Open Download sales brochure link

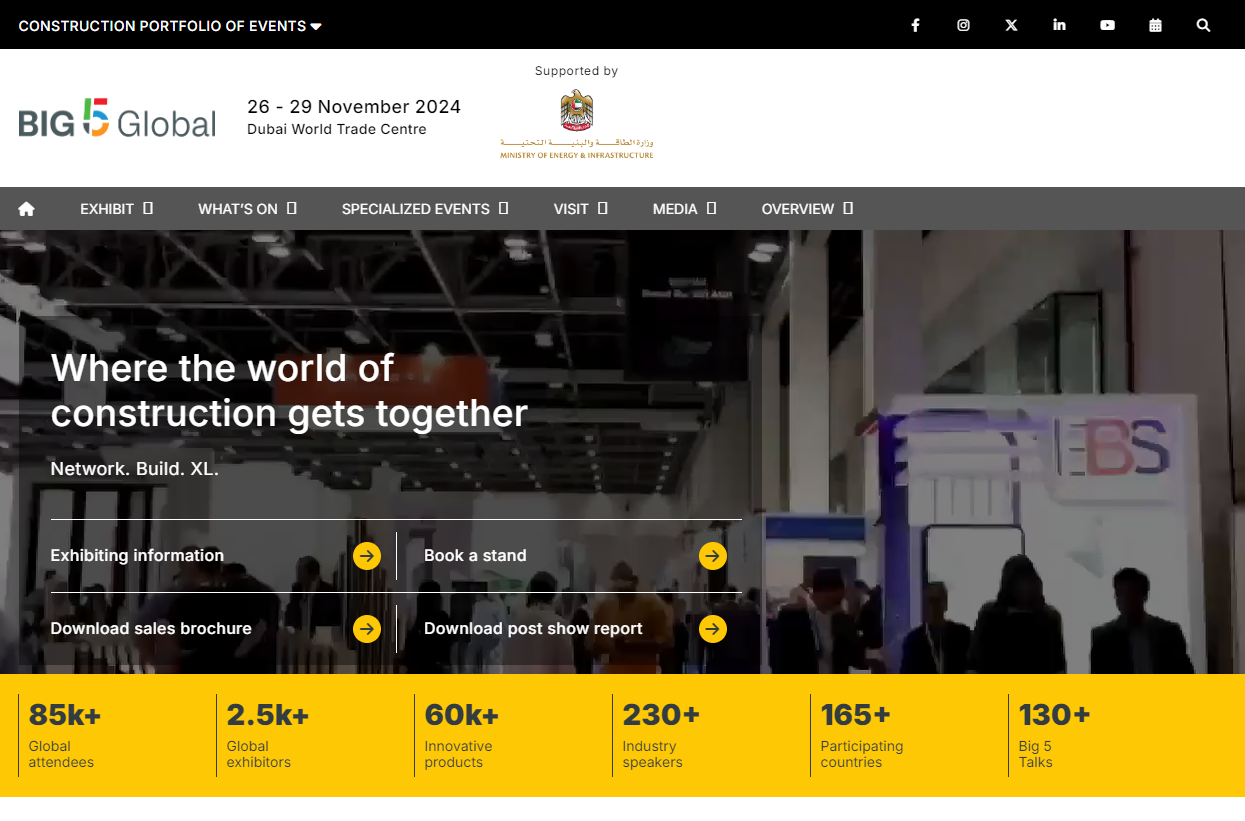(x=151, y=628)
